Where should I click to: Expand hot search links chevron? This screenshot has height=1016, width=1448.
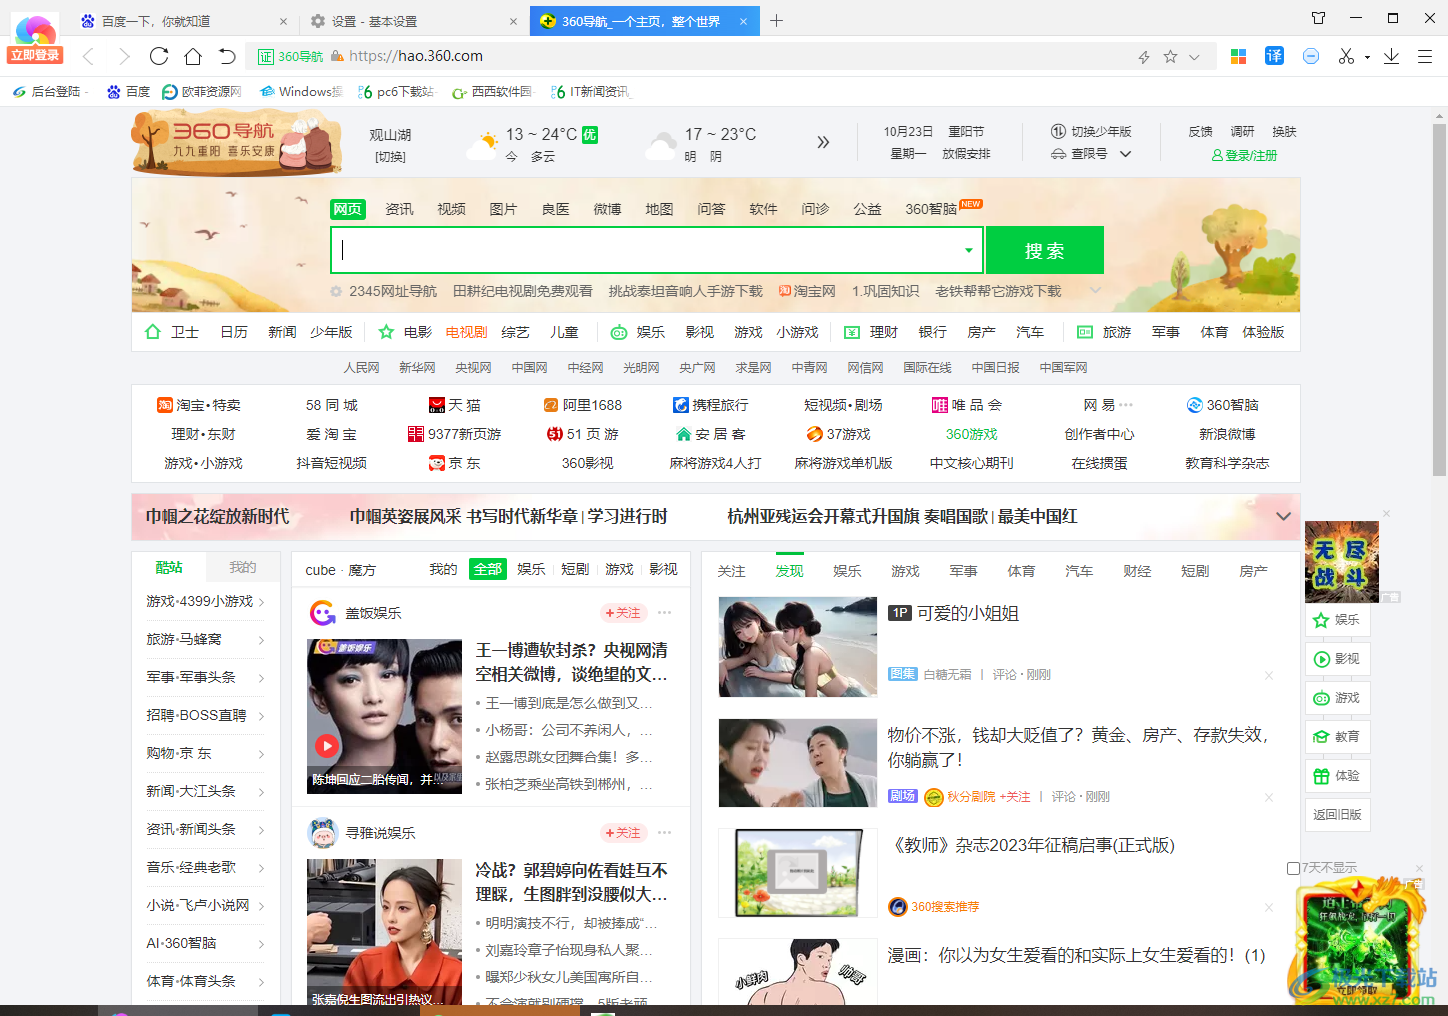pos(1095,291)
